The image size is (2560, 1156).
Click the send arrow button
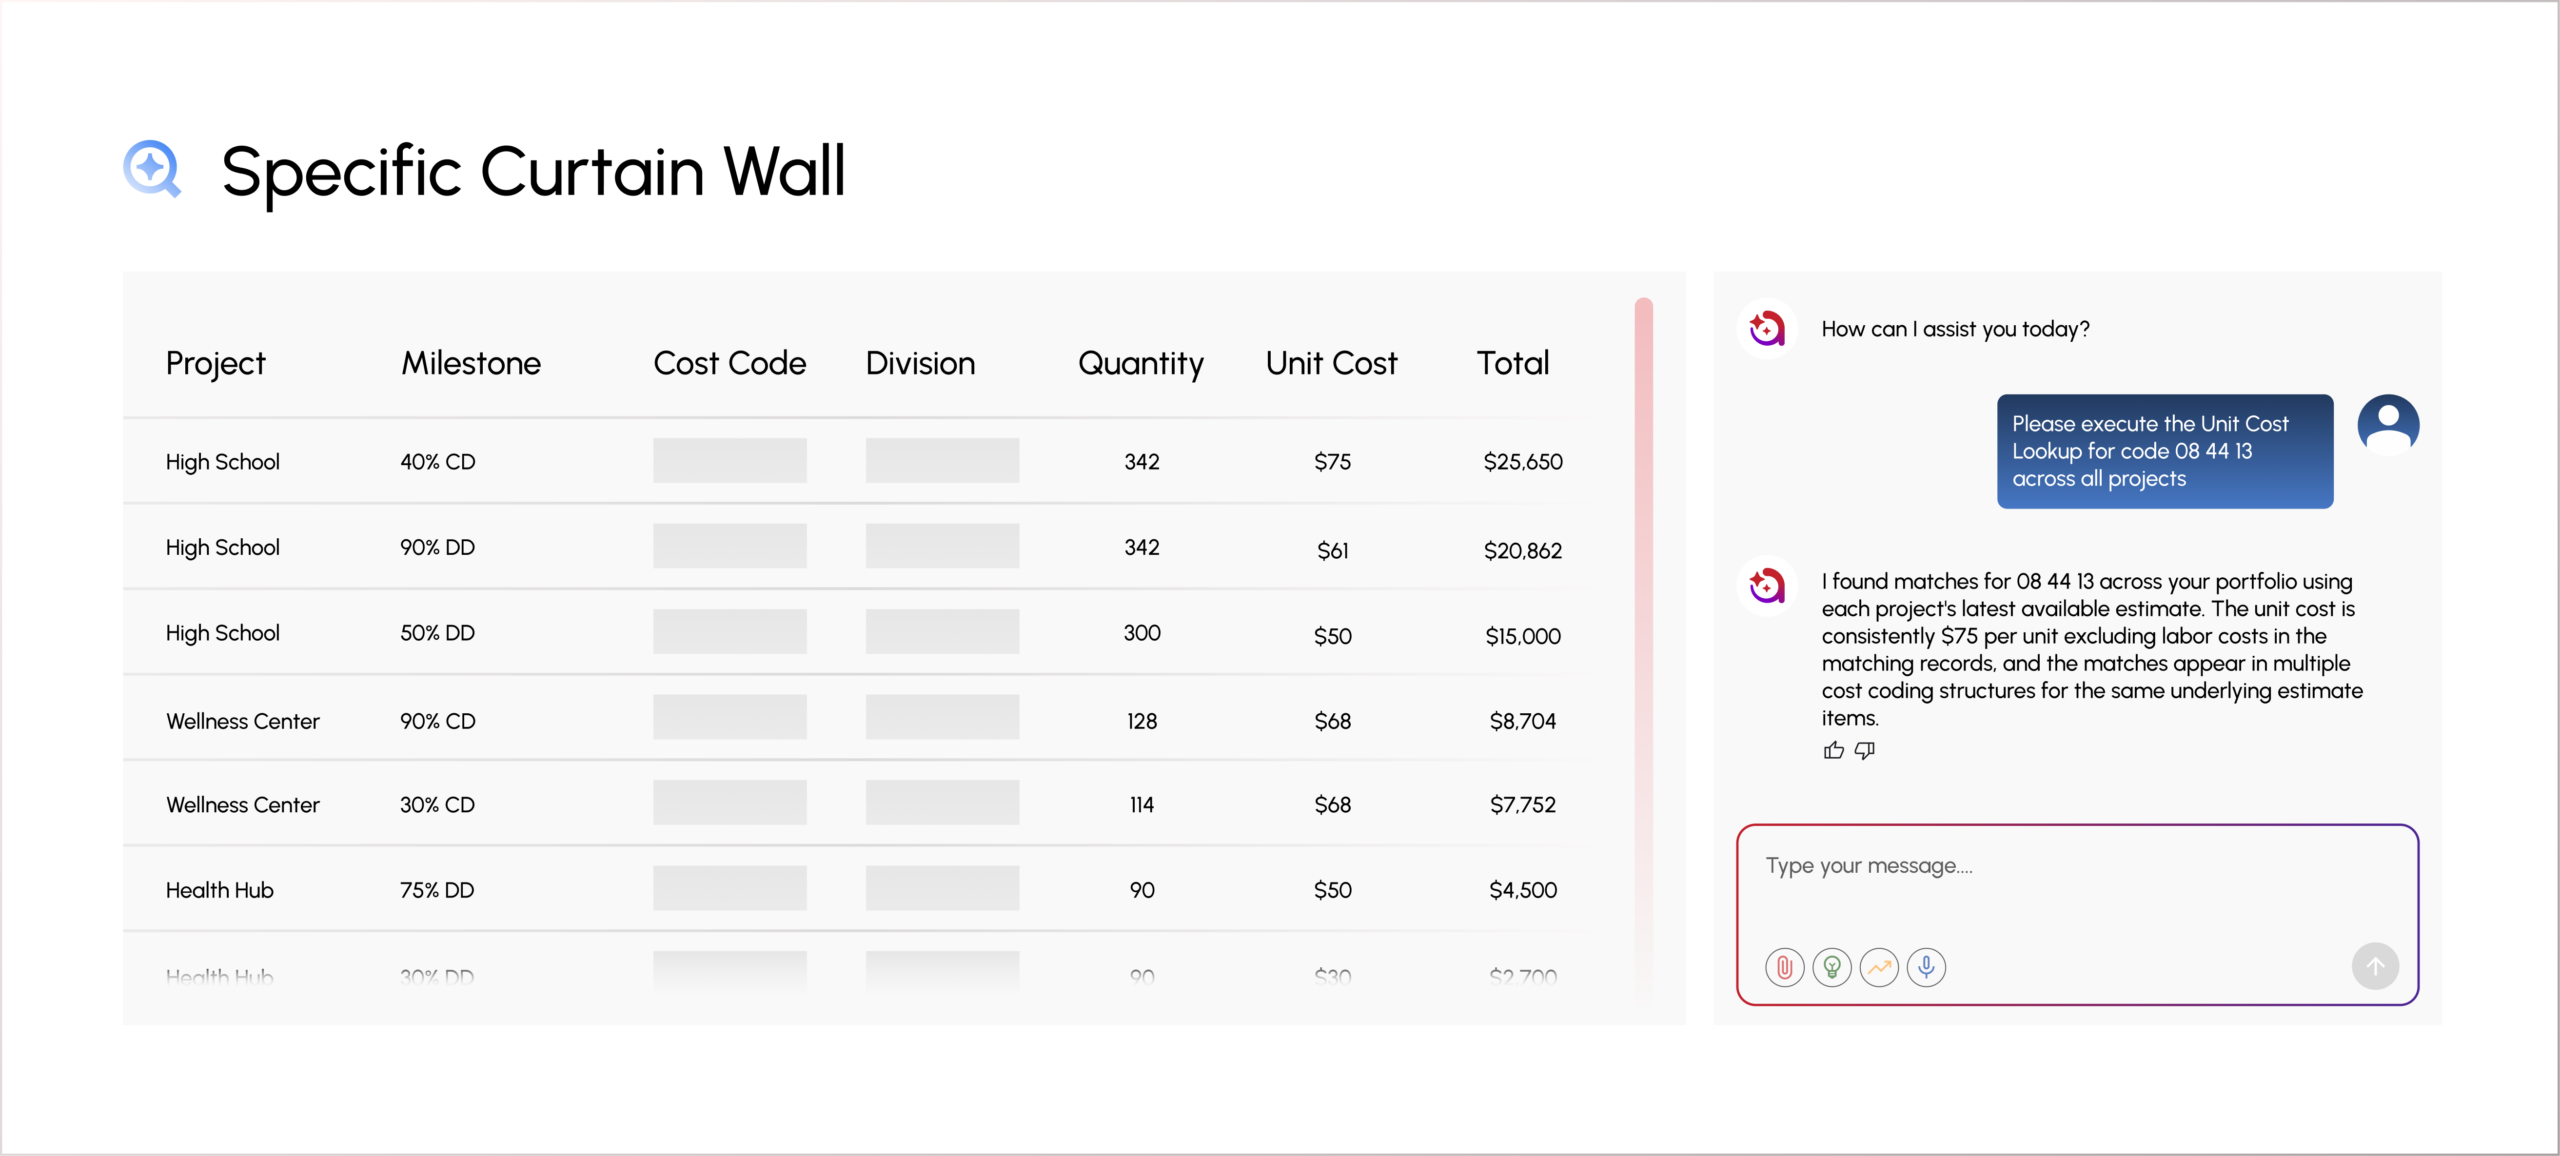click(x=2375, y=966)
